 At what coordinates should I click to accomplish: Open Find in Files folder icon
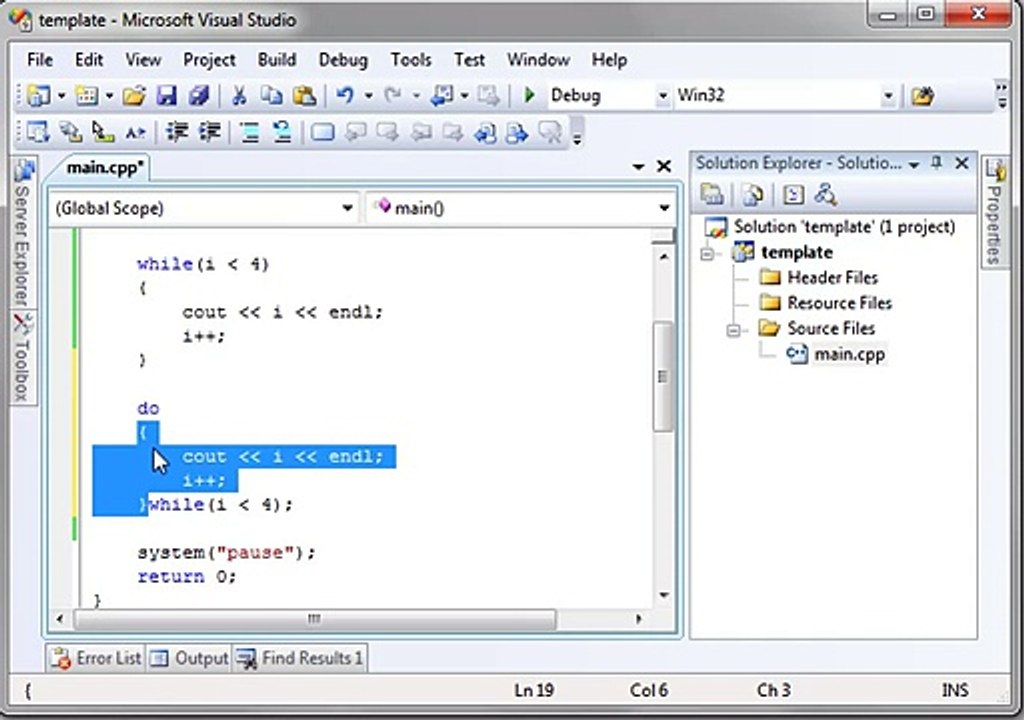[923, 97]
